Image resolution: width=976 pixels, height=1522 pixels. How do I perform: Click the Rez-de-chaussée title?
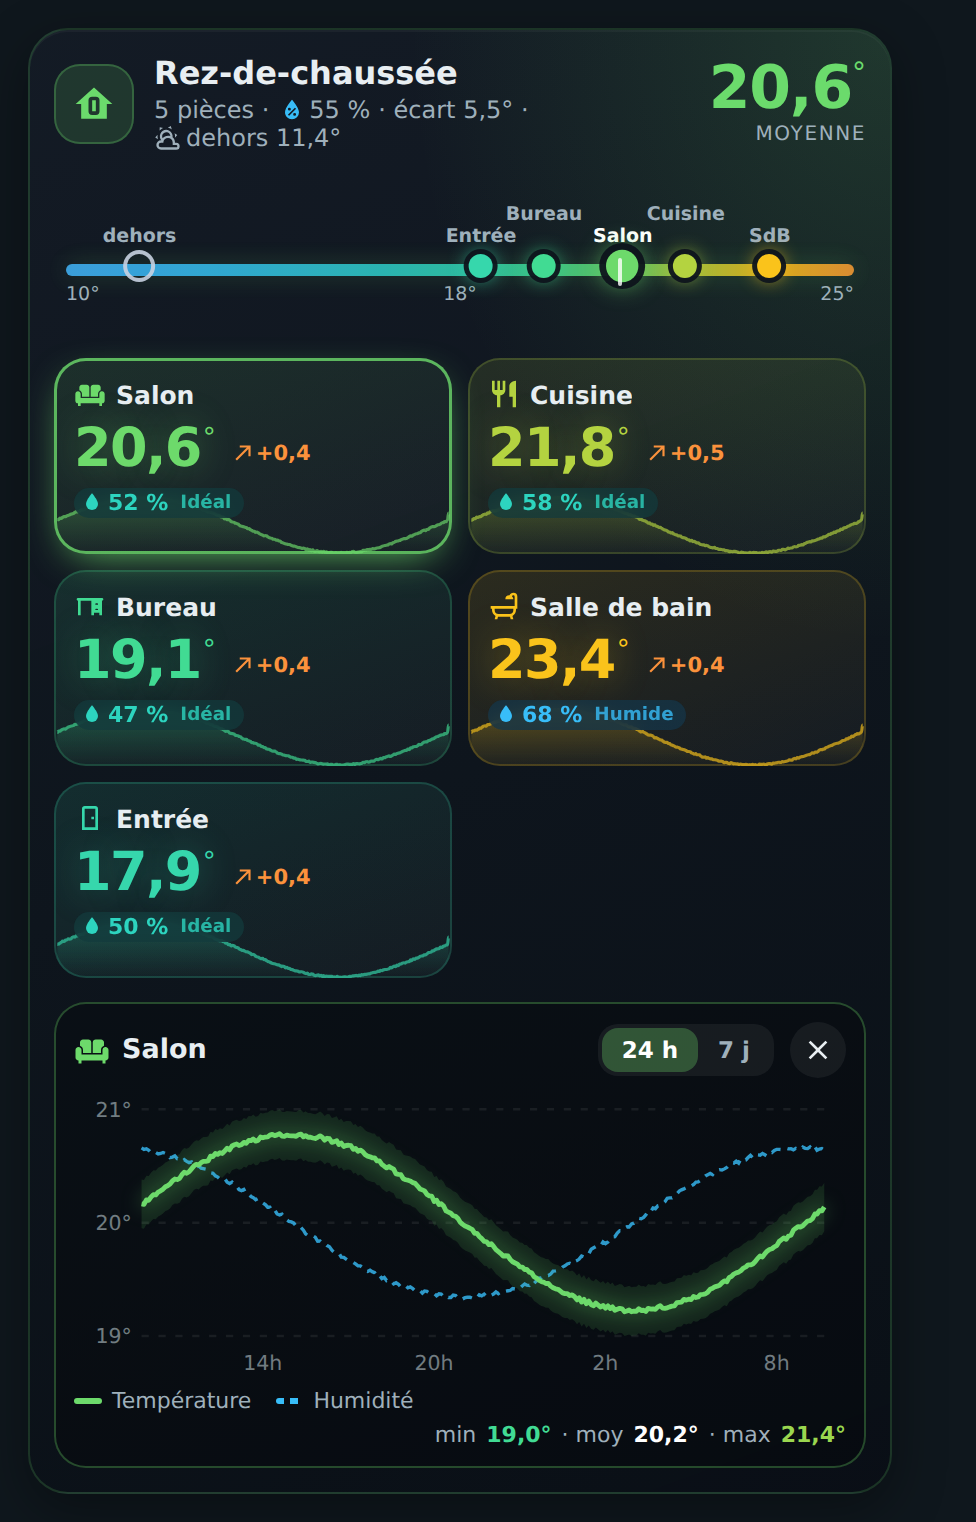click(306, 73)
